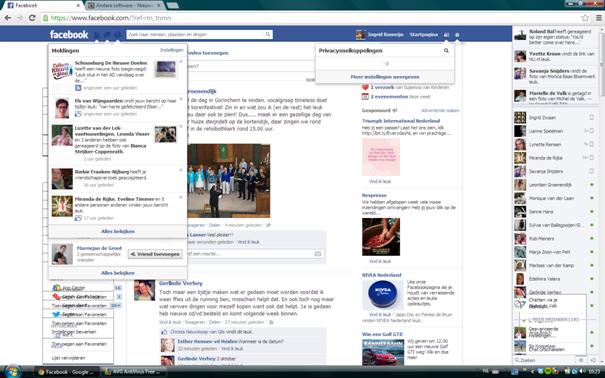Open the messages icon in Facebook header
Viewport: 605px width, 378px height.
(x=107, y=35)
